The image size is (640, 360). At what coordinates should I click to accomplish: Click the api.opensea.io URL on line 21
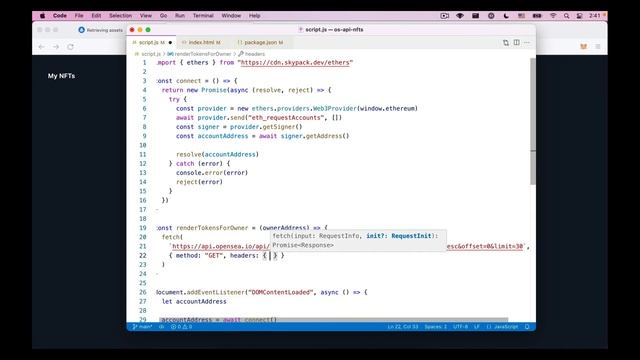220,247
